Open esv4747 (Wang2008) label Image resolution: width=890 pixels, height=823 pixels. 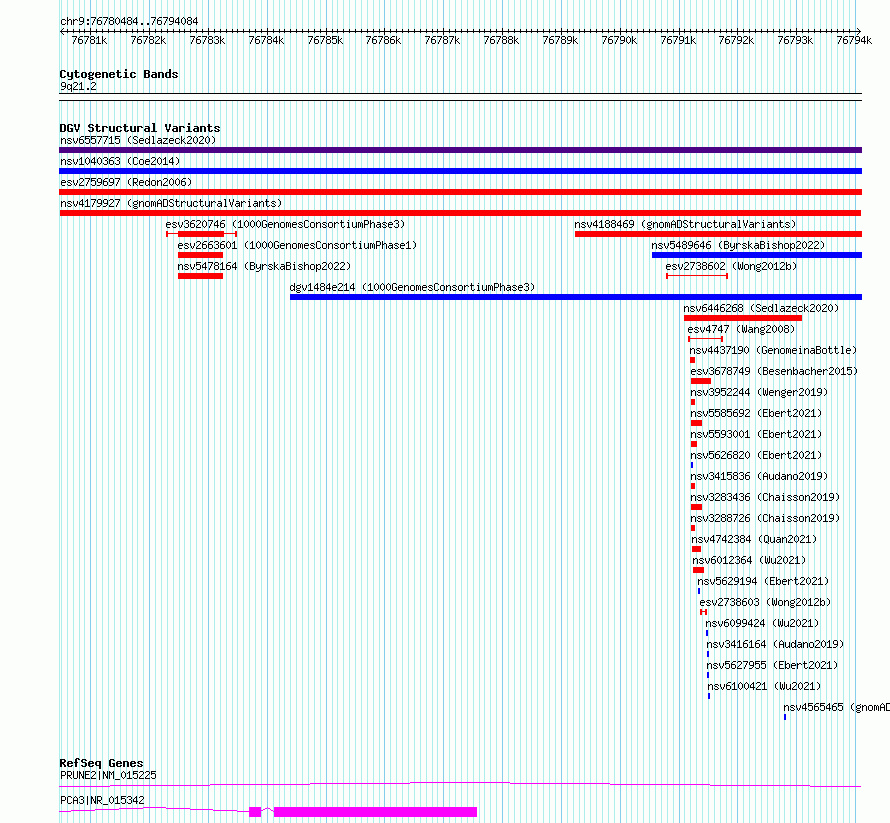741,329
